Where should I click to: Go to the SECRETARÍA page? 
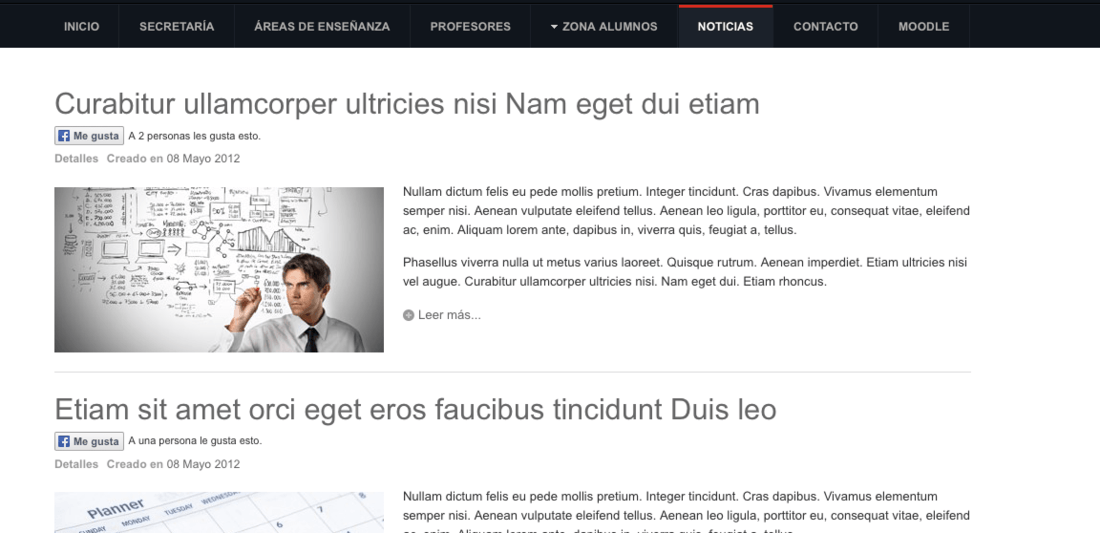pos(177,27)
